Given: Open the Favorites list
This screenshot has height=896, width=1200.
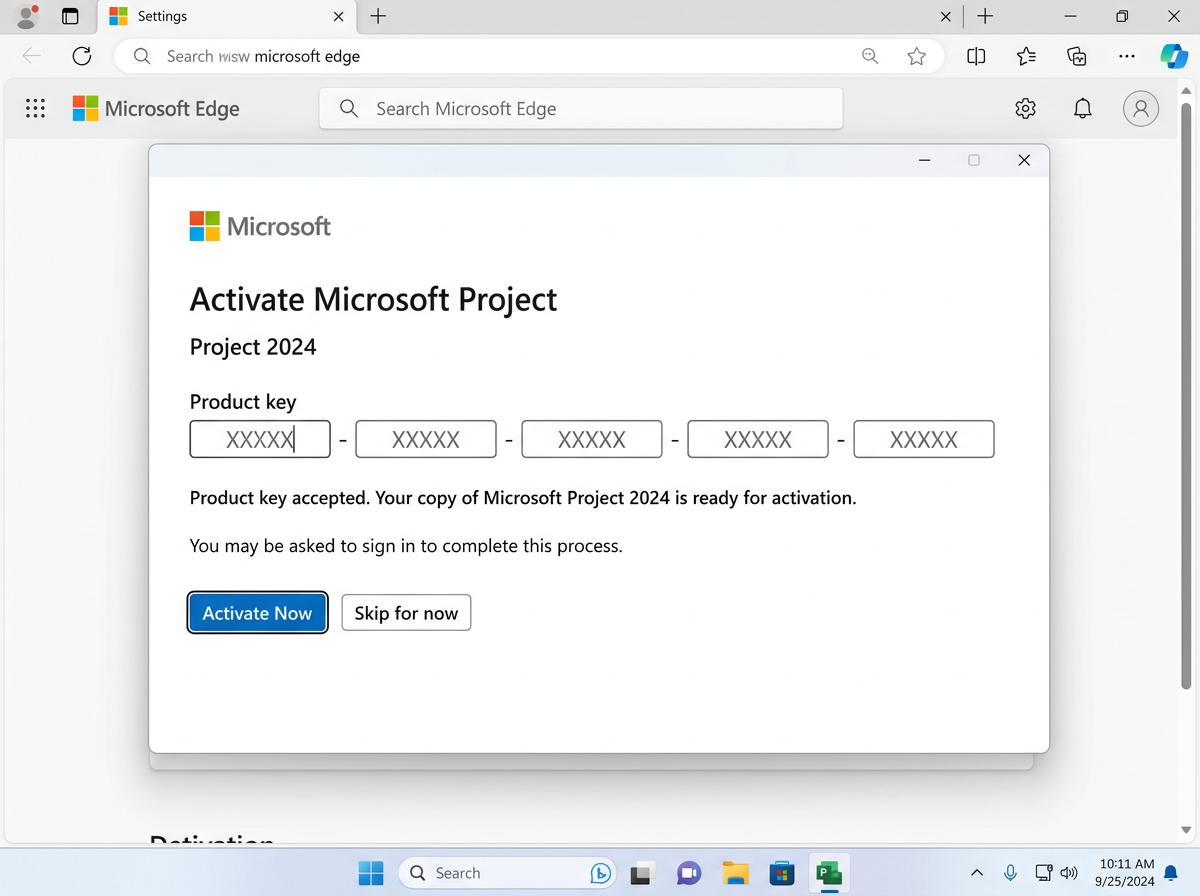Looking at the screenshot, I should point(1026,56).
